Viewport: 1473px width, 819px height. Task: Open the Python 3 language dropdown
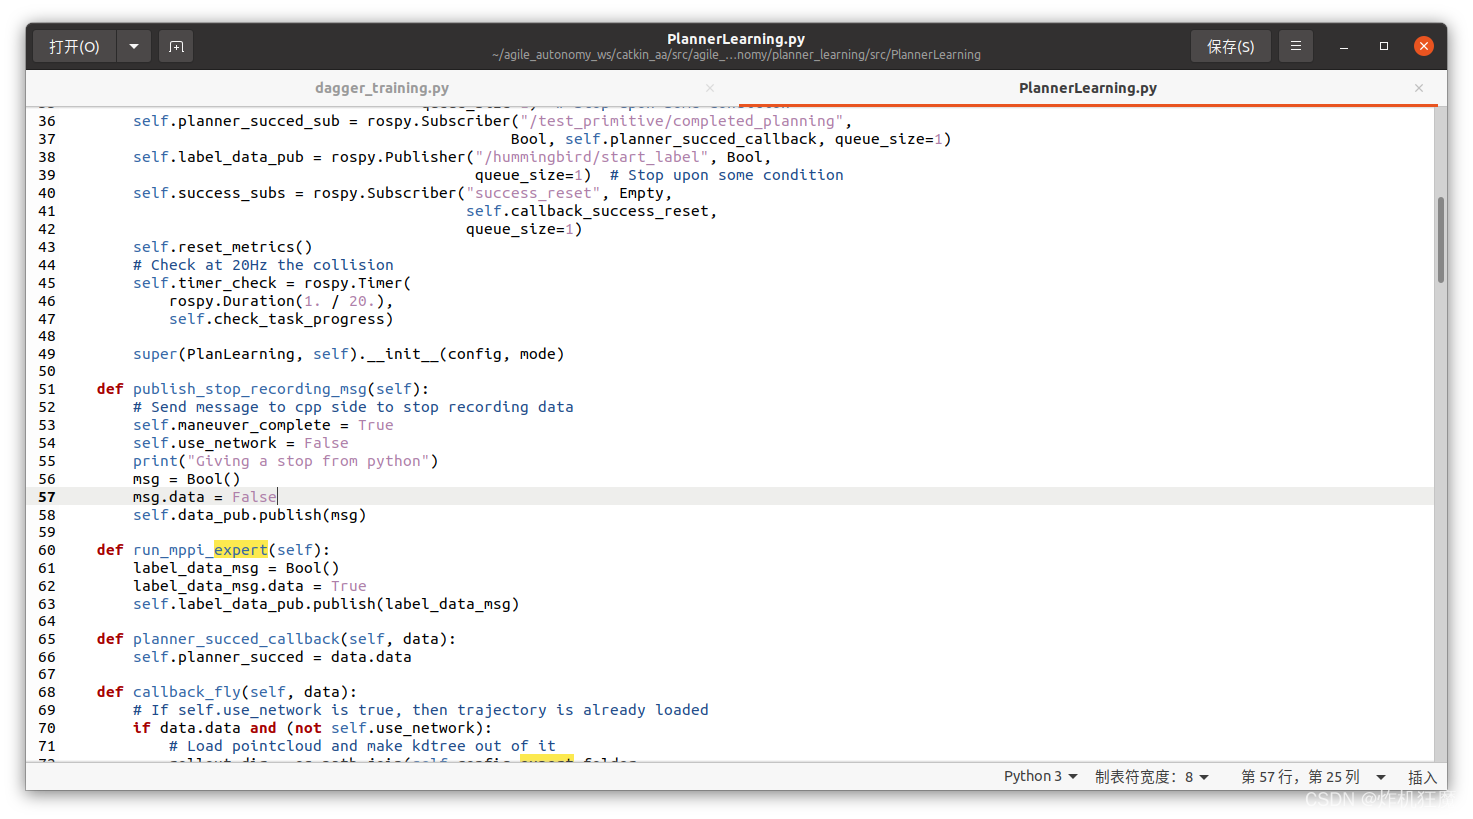(1040, 776)
